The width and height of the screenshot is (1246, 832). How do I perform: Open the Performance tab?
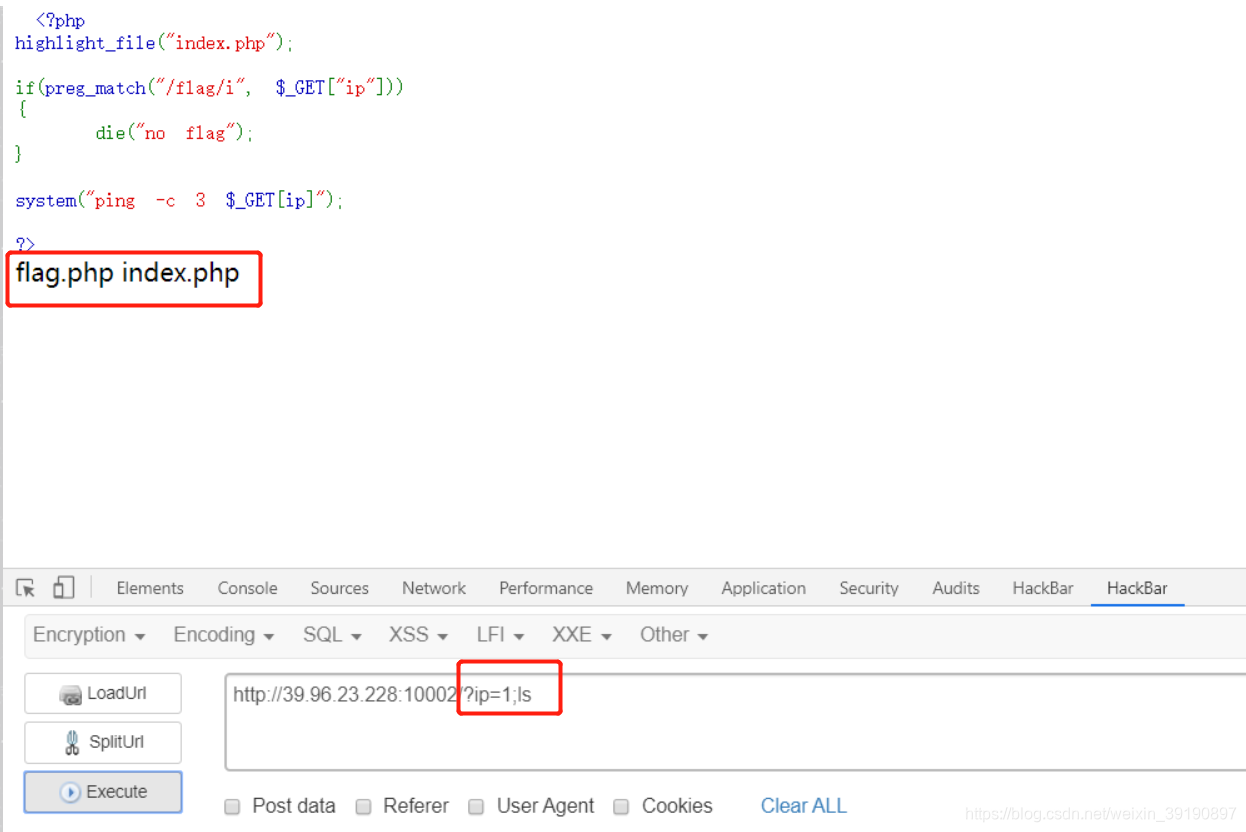click(546, 588)
